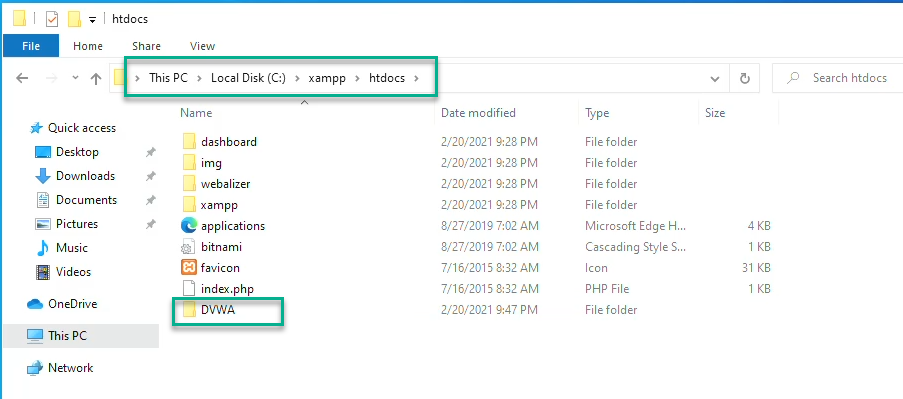Open the Recent locations dropdown arrow

75,78
